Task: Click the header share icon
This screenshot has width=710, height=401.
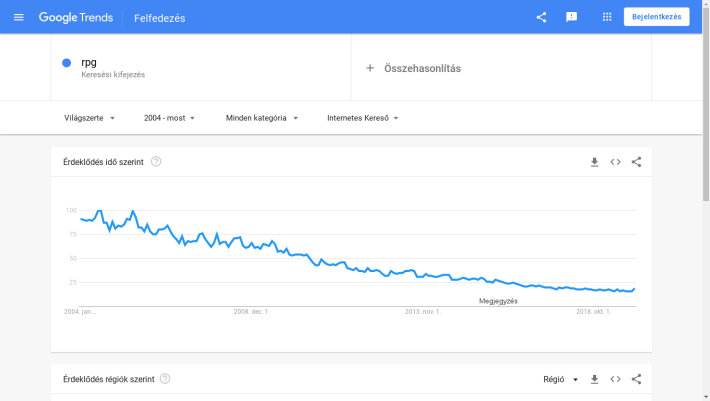Action: (541, 17)
